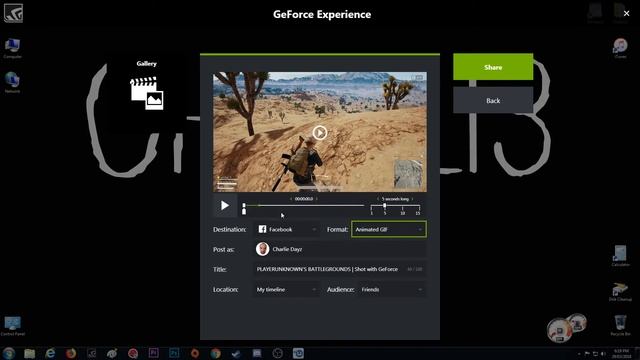The width and height of the screenshot is (640, 360).
Task: Open the Network desktop icon
Action: coord(12,82)
